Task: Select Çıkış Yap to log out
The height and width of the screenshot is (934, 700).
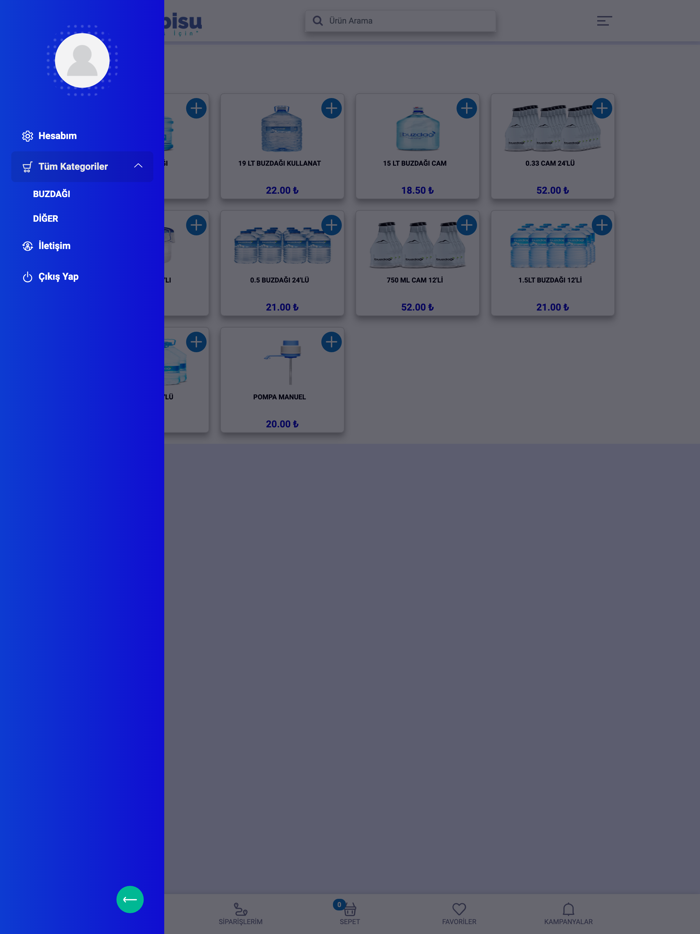Action: click(58, 276)
